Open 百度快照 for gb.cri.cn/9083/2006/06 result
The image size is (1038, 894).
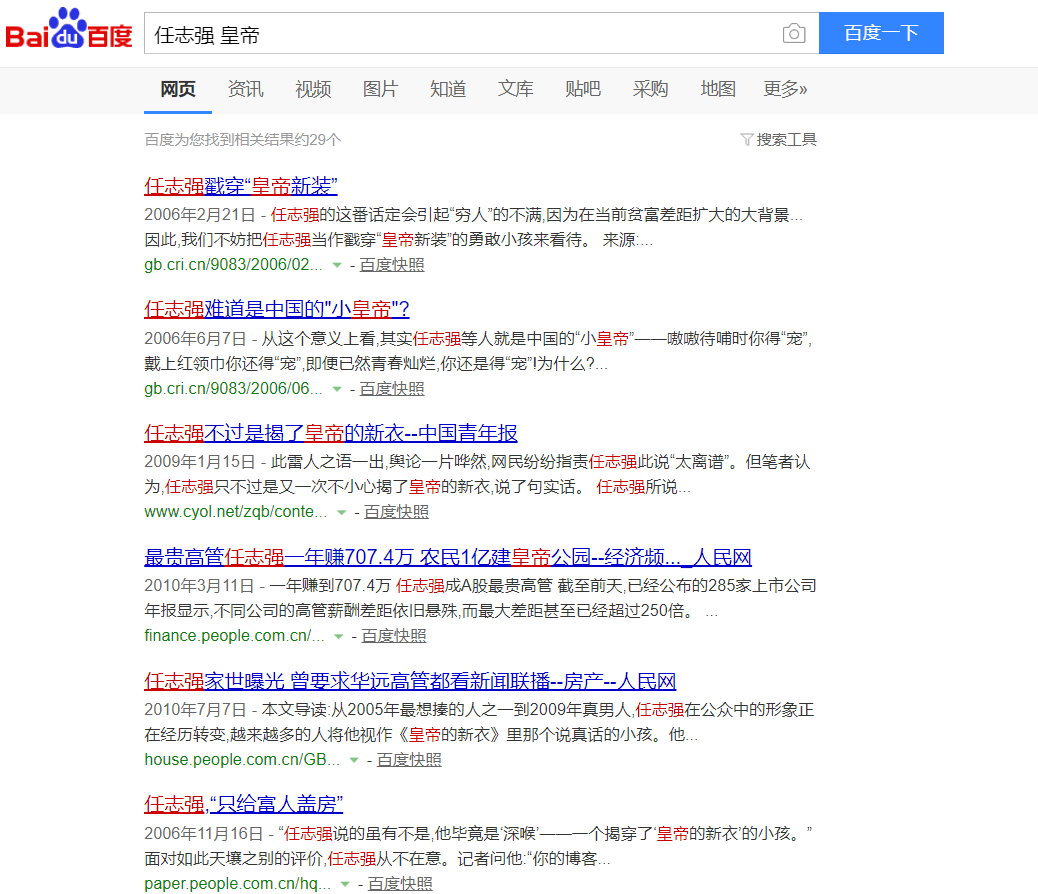point(392,389)
